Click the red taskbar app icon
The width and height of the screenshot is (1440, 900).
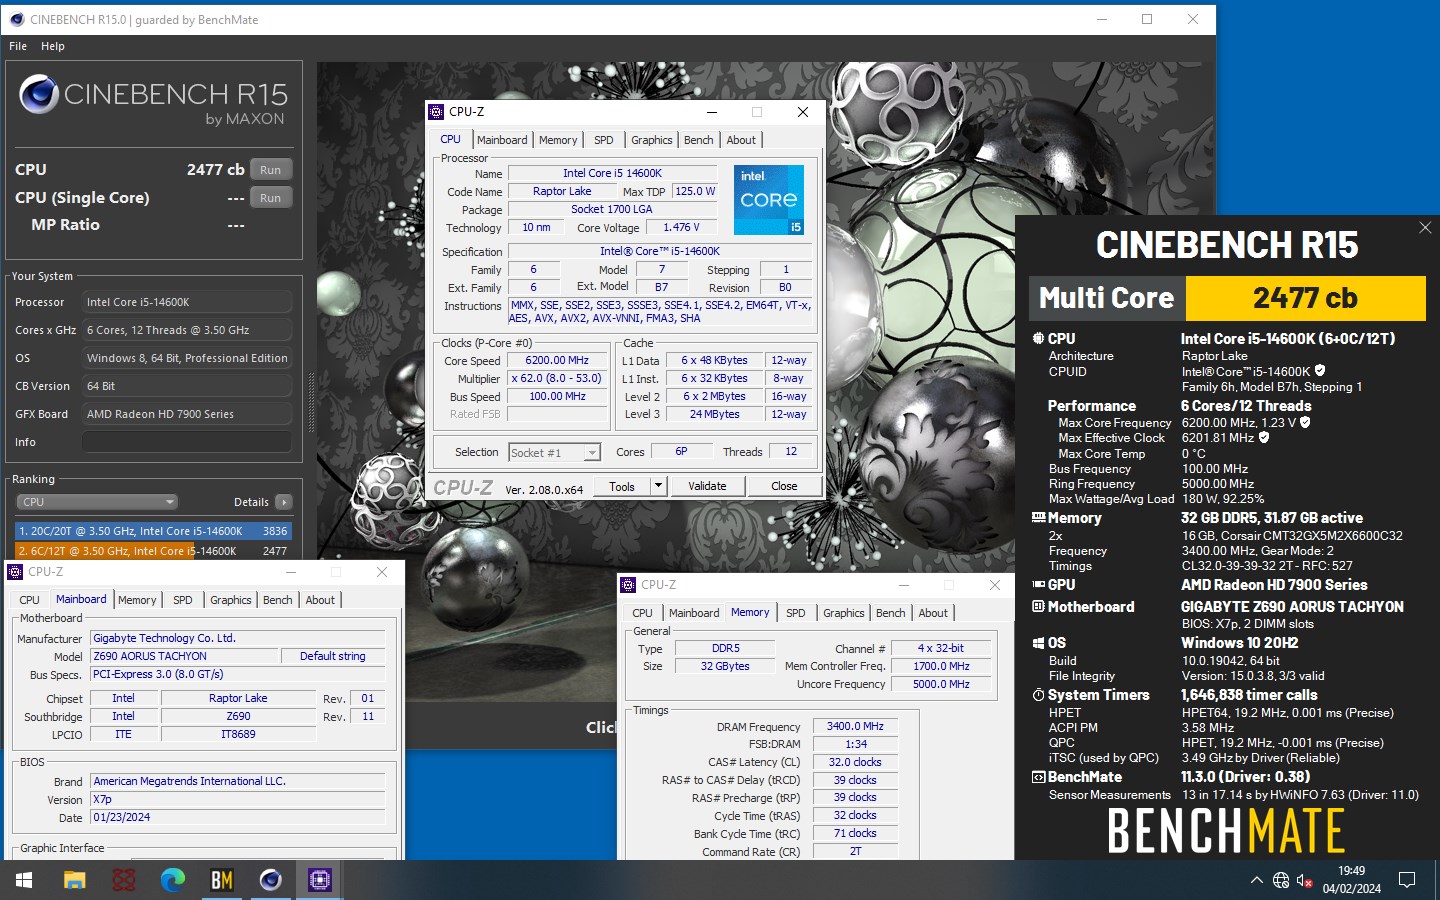pyautogui.click(x=124, y=880)
